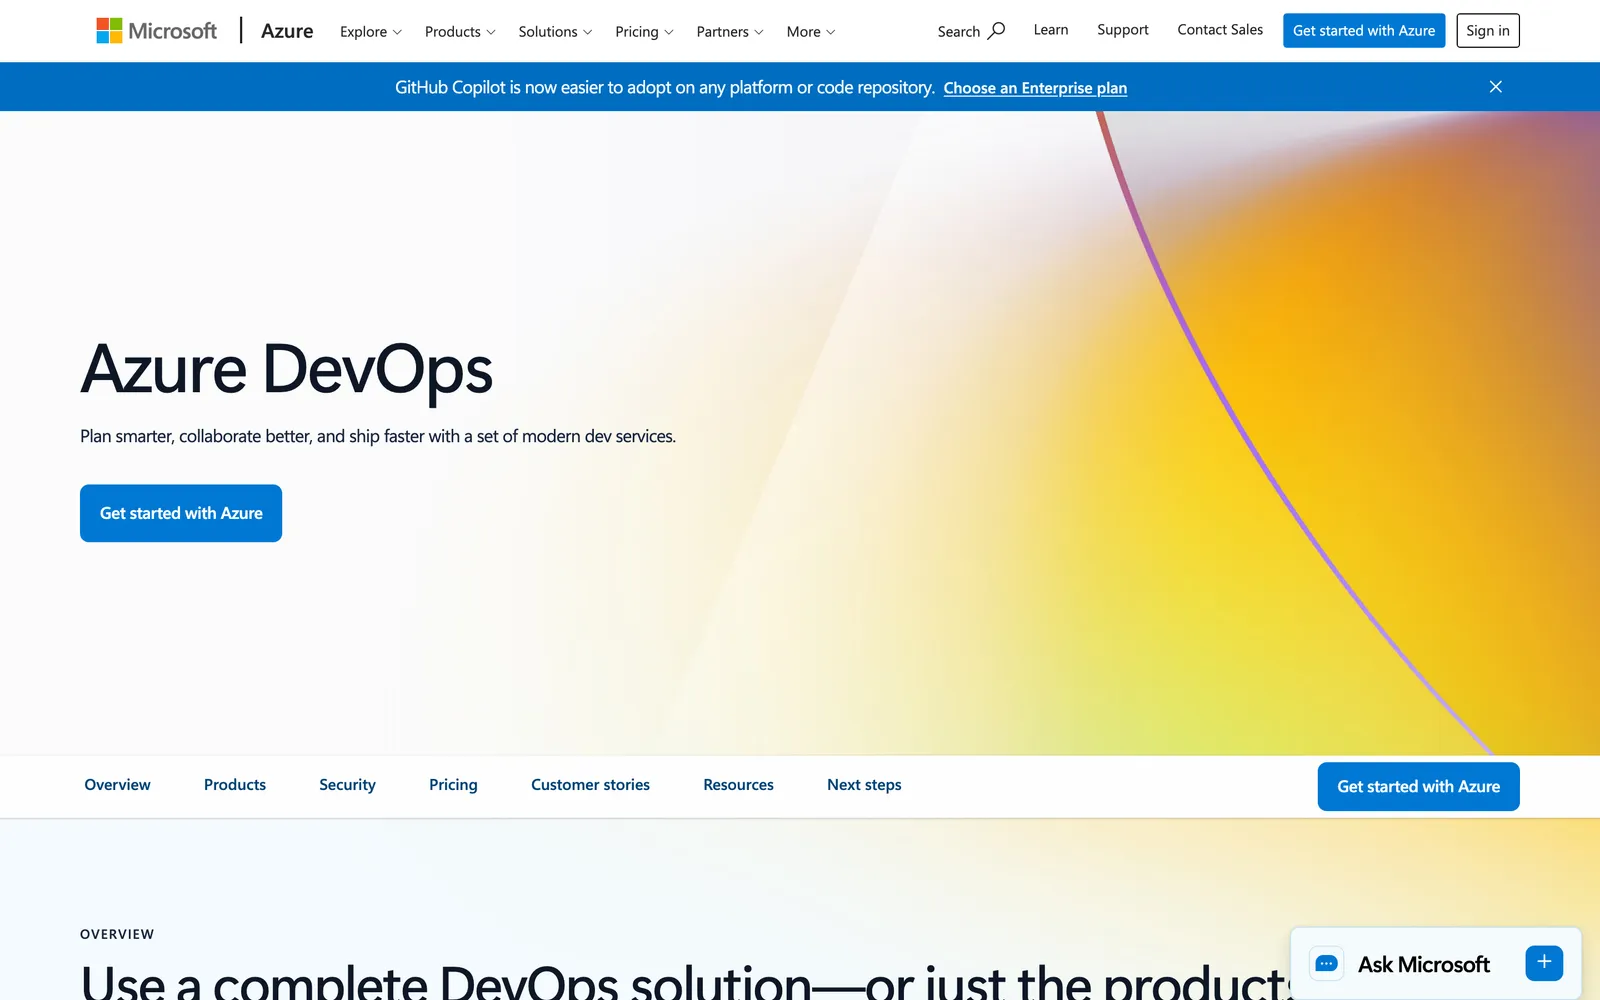The width and height of the screenshot is (1600, 1000).
Task: Go to the Resources section tab
Action: 738,785
